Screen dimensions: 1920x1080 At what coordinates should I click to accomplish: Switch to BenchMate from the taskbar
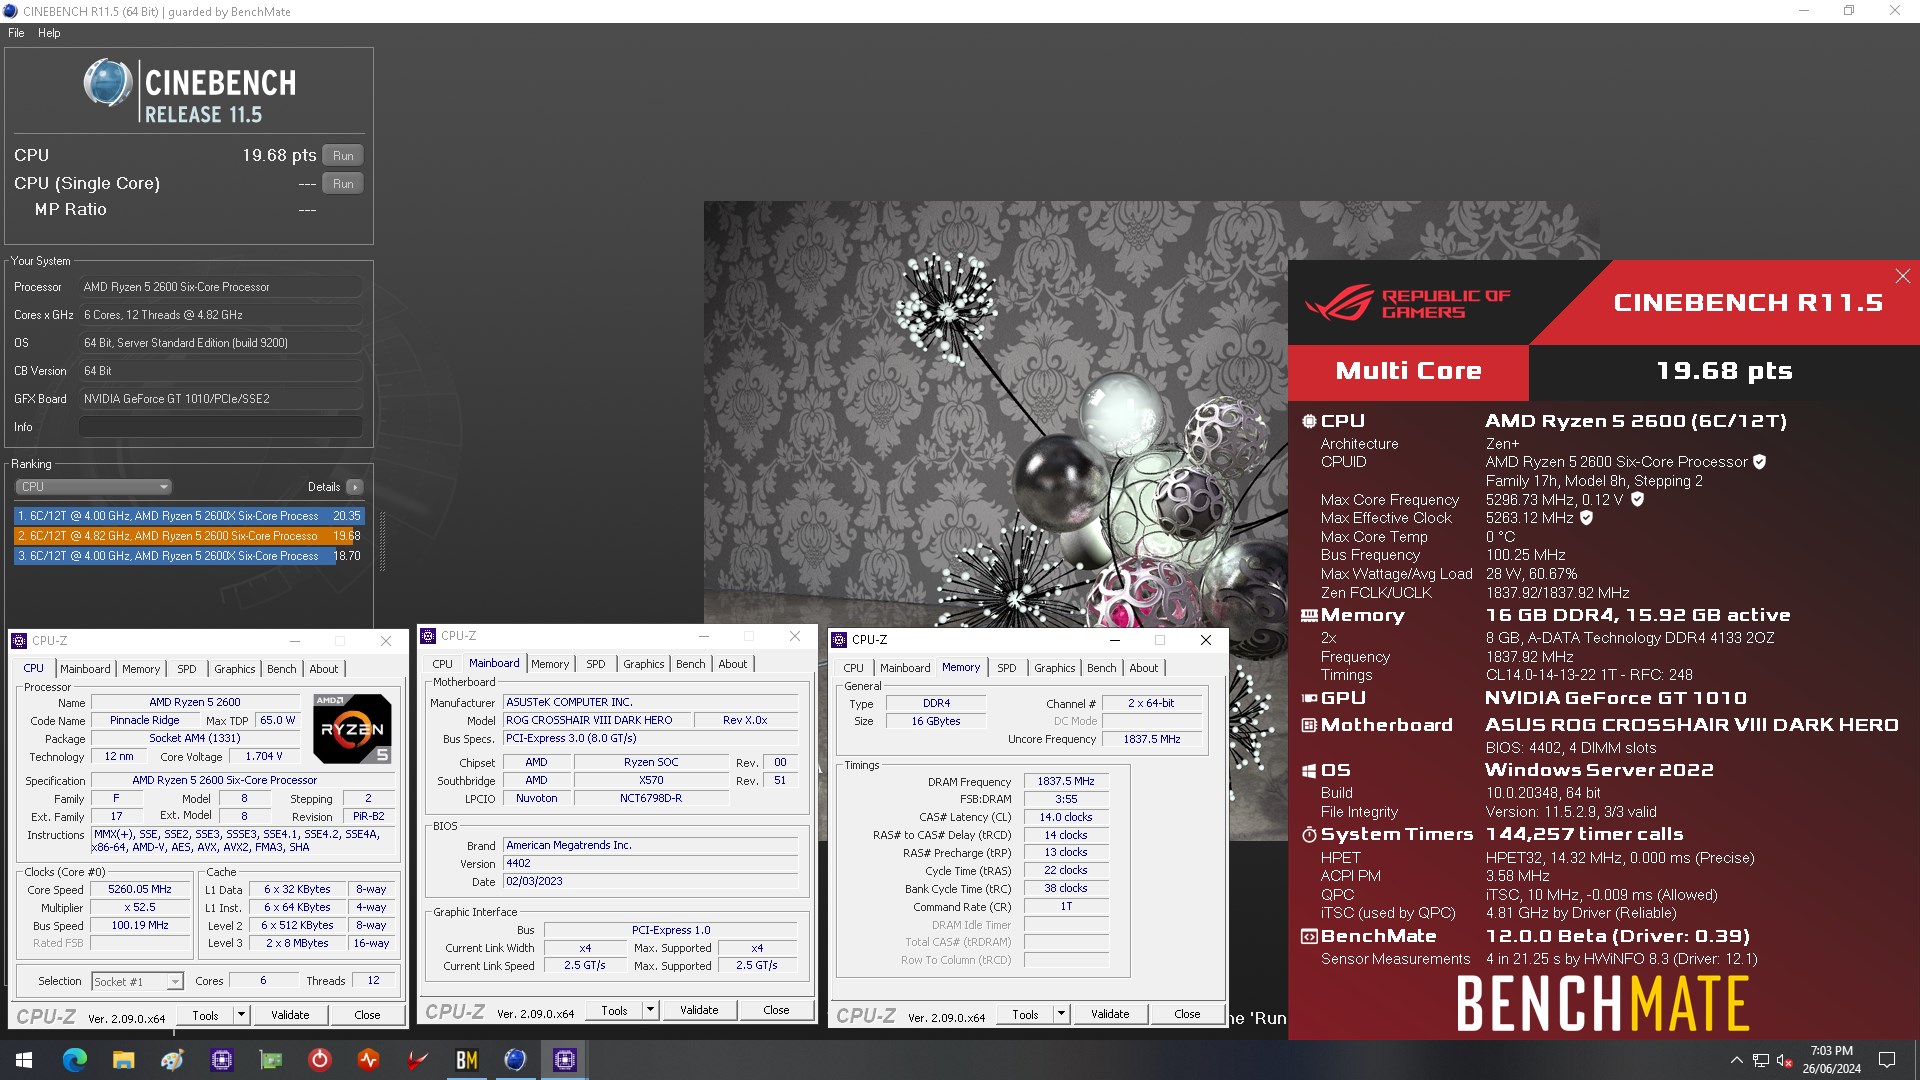pos(466,1060)
